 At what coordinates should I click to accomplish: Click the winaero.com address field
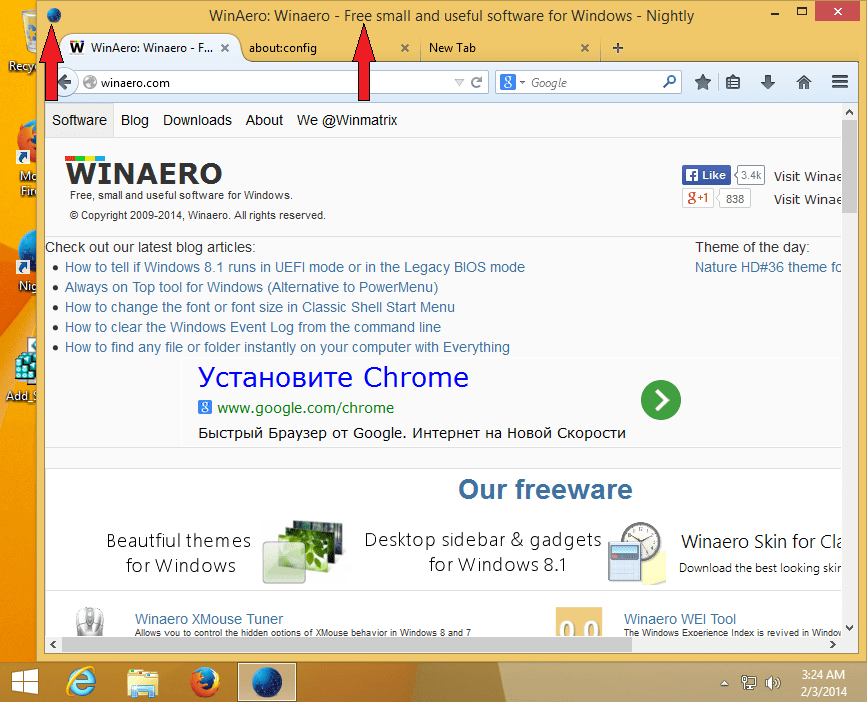coord(274,83)
